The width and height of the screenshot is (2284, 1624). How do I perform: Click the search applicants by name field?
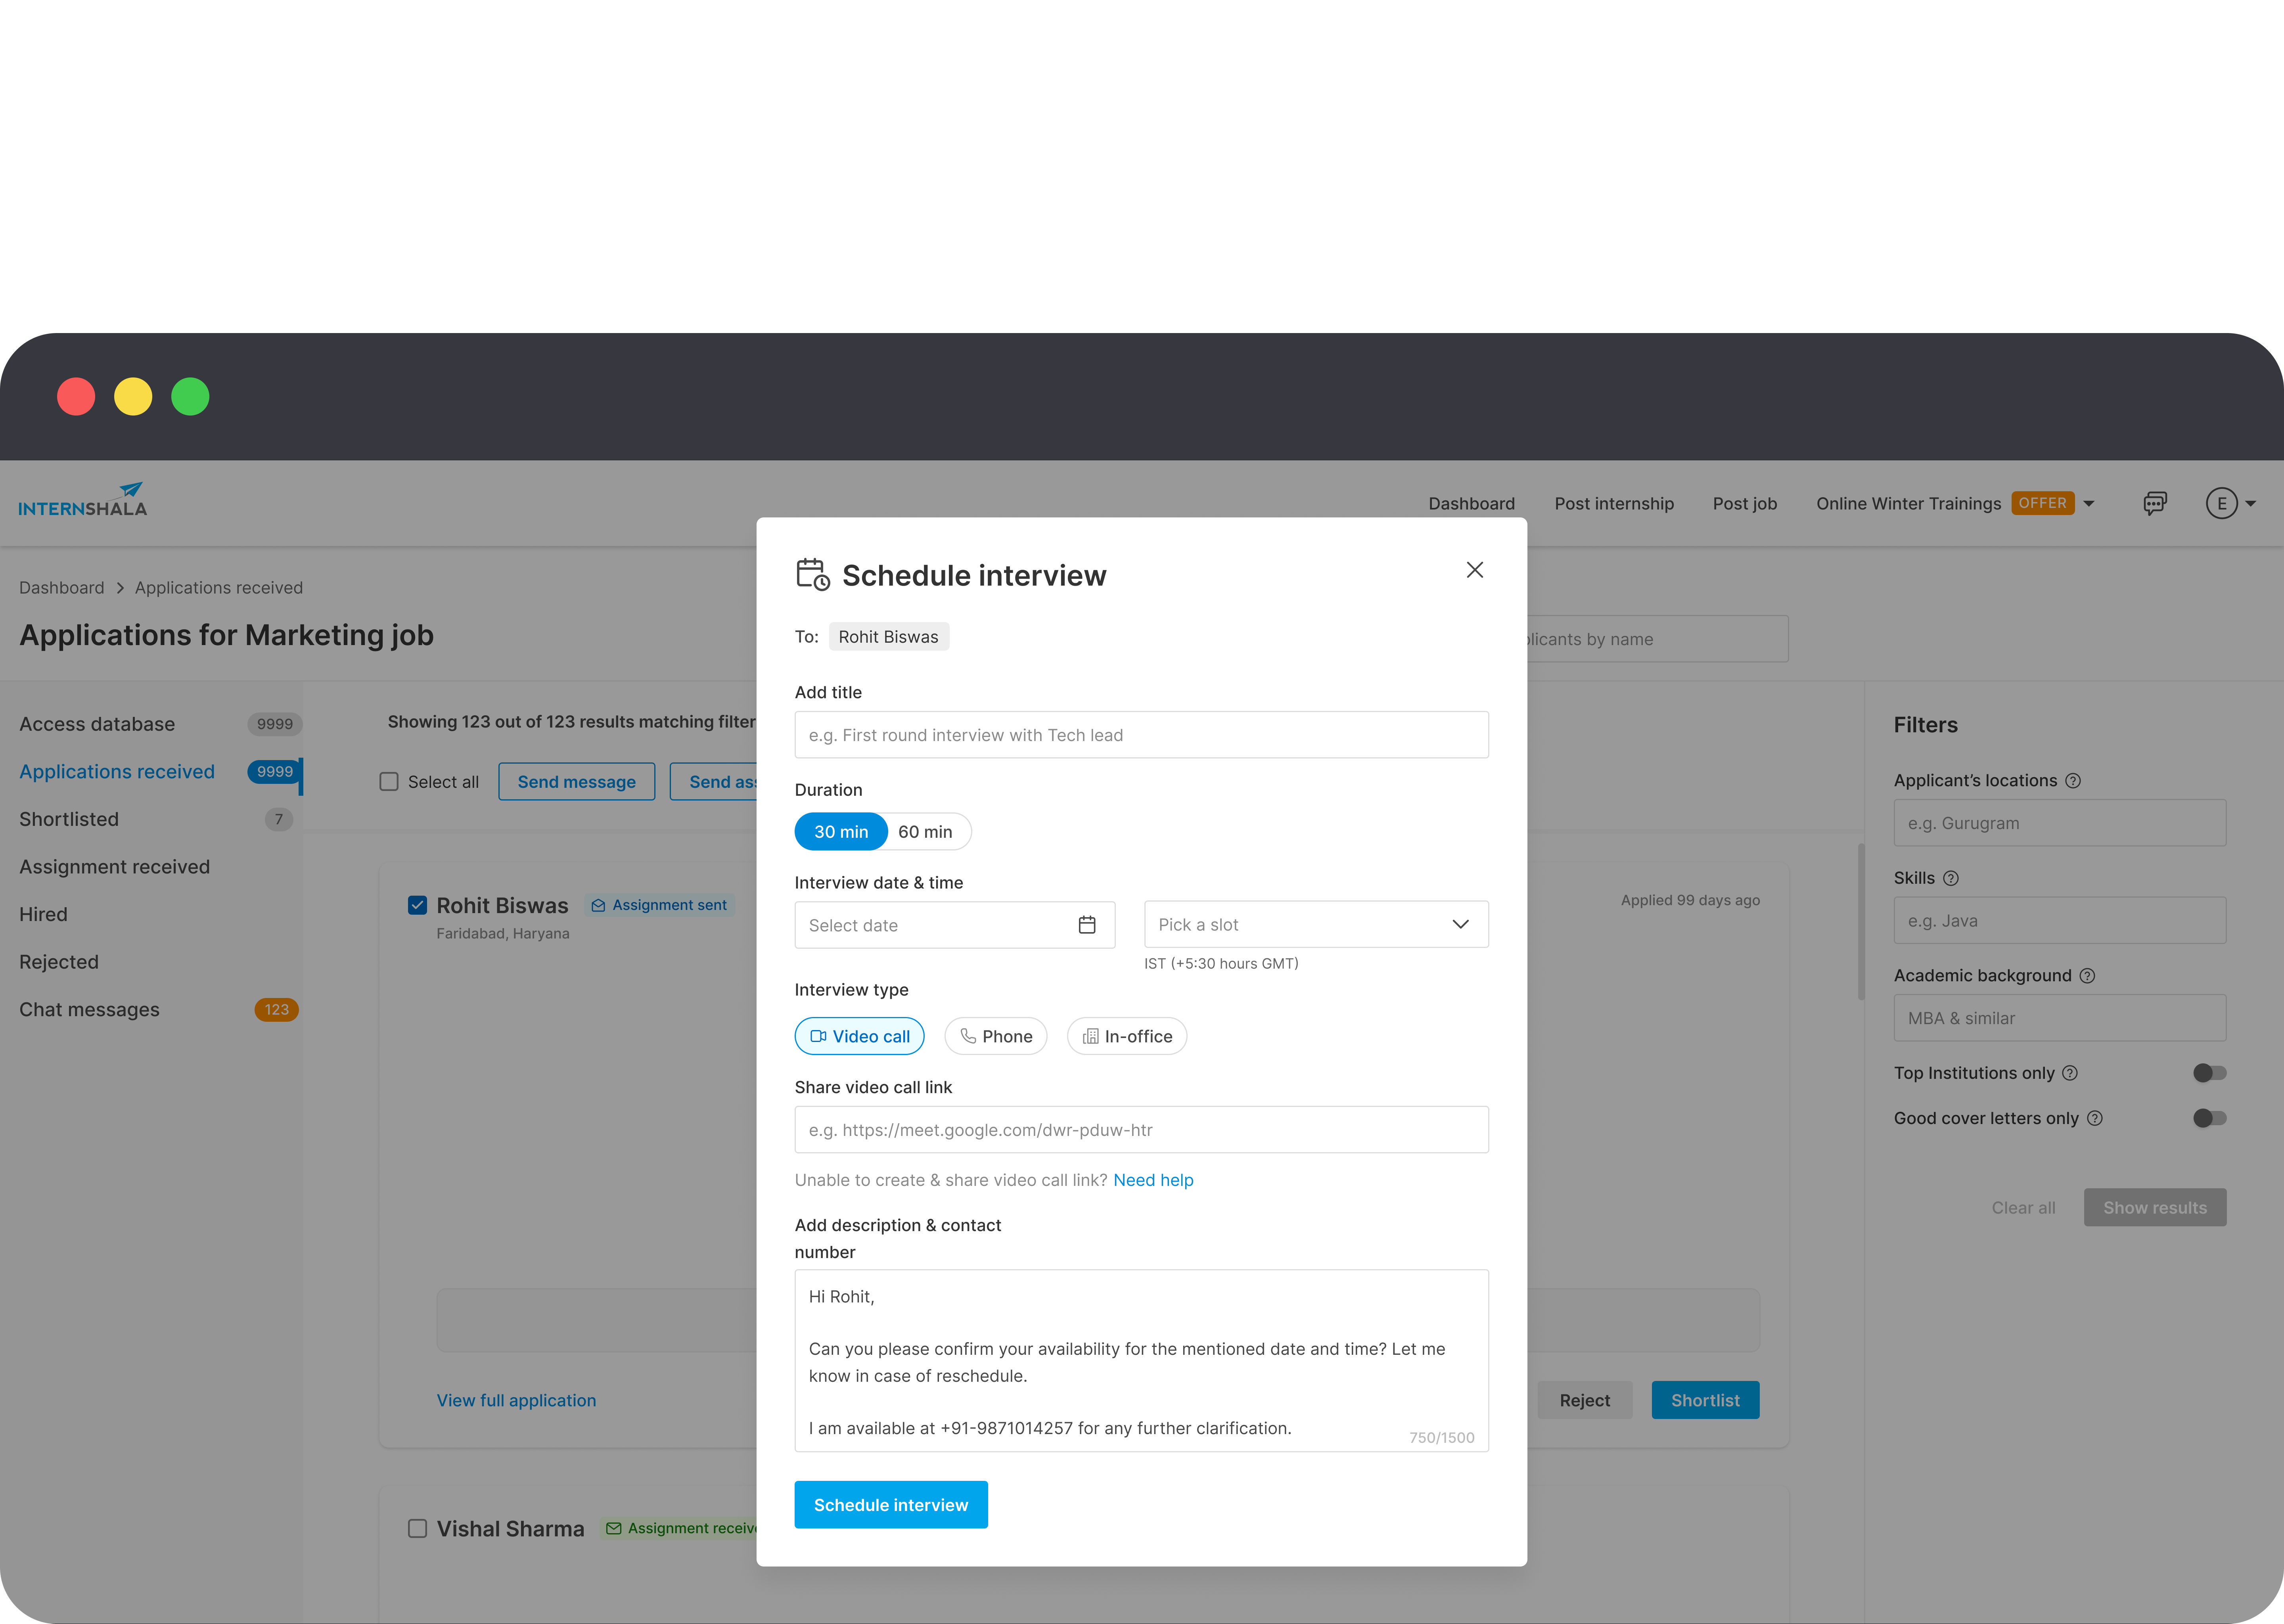click(1657, 639)
